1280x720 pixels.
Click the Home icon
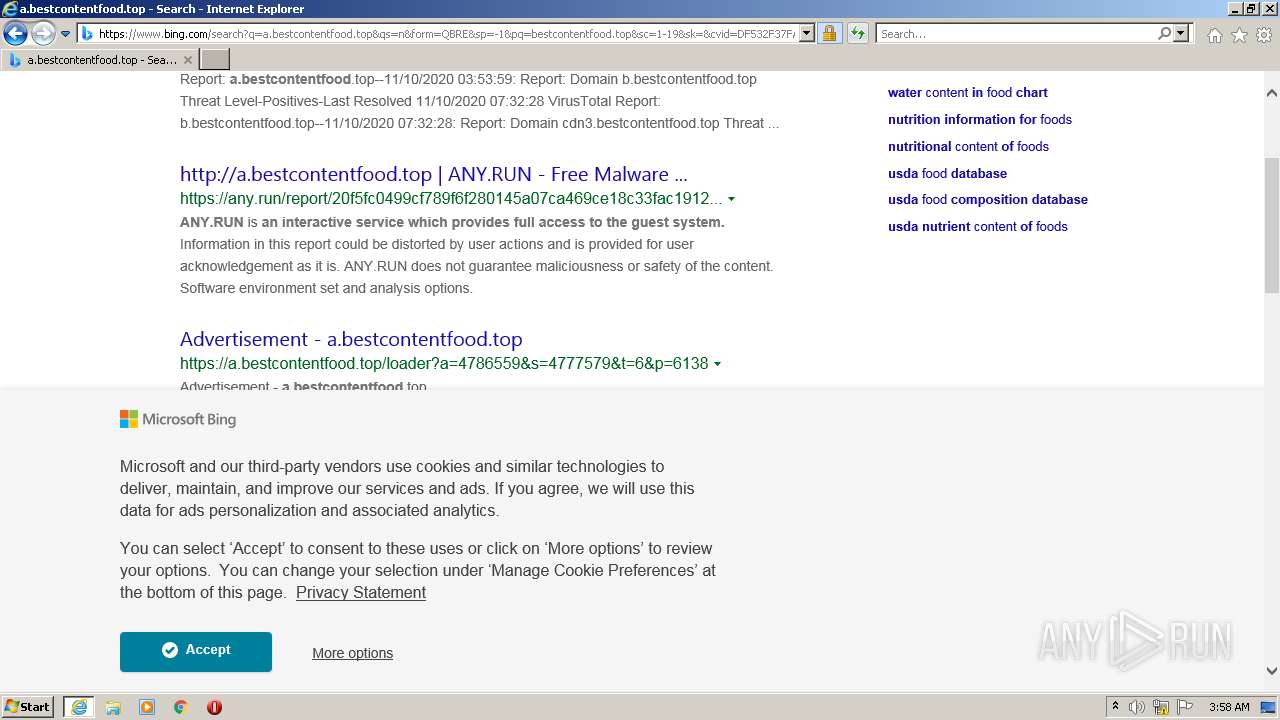(1214, 35)
